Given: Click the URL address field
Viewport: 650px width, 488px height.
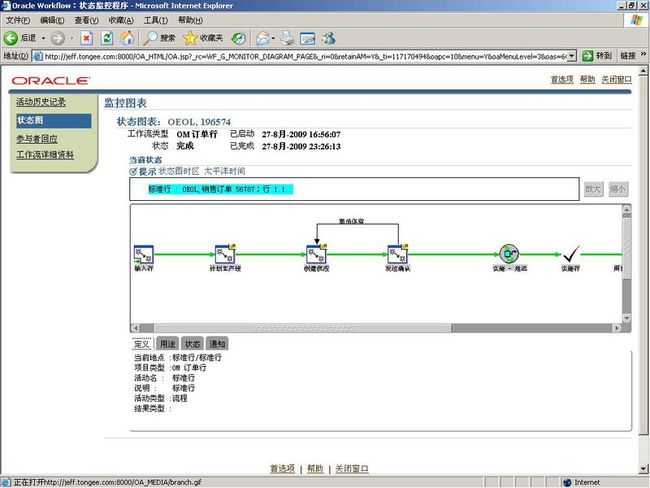Looking at the screenshot, I should [304, 56].
